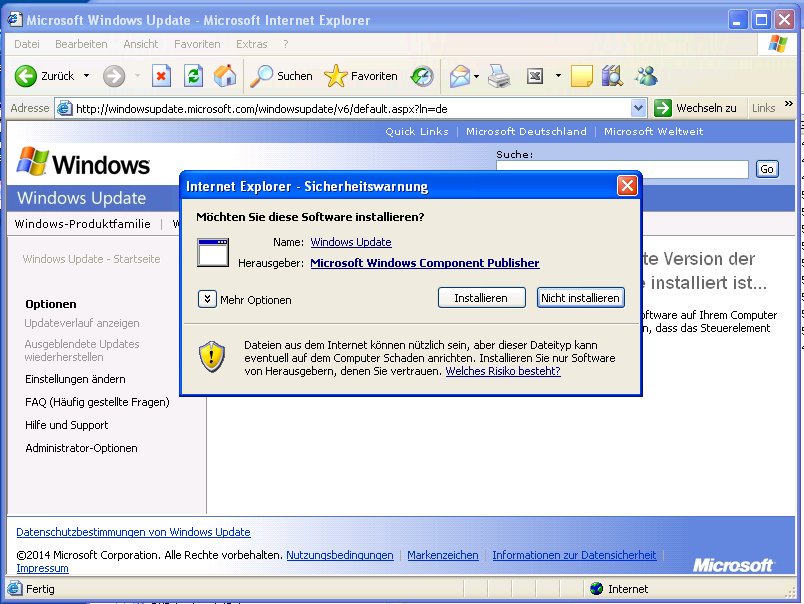The image size is (804, 604).
Task: Open the Forward history dropdown arrow
Action: tap(137, 76)
